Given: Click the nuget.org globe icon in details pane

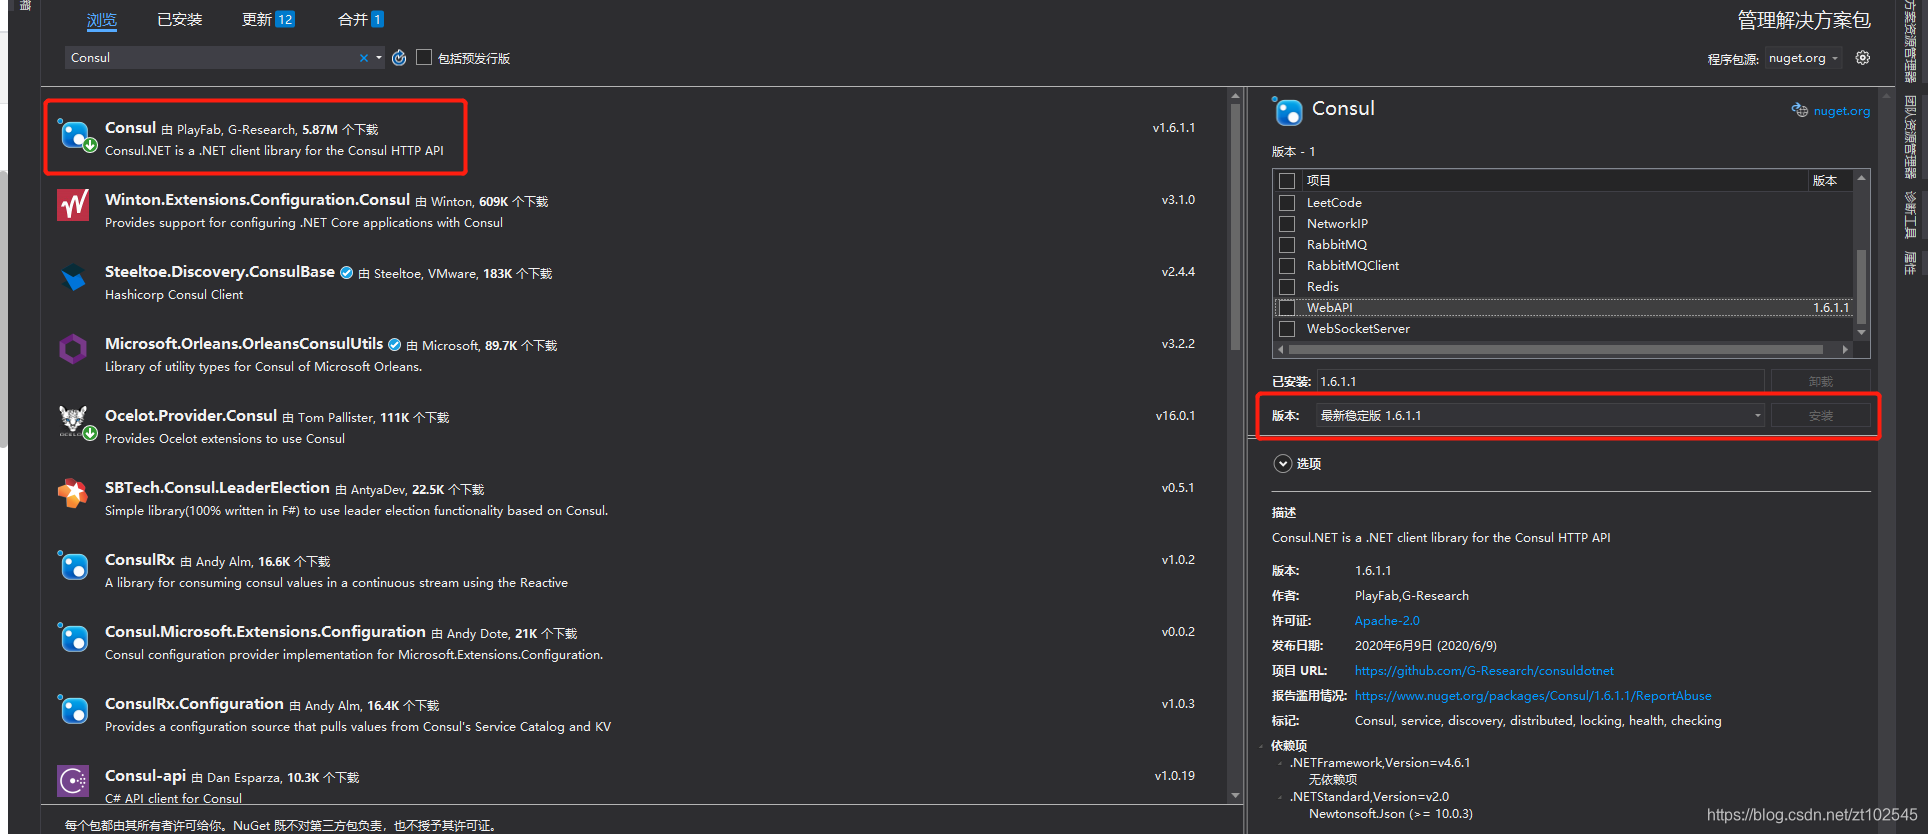Looking at the screenshot, I should click(x=1799, y=110).
